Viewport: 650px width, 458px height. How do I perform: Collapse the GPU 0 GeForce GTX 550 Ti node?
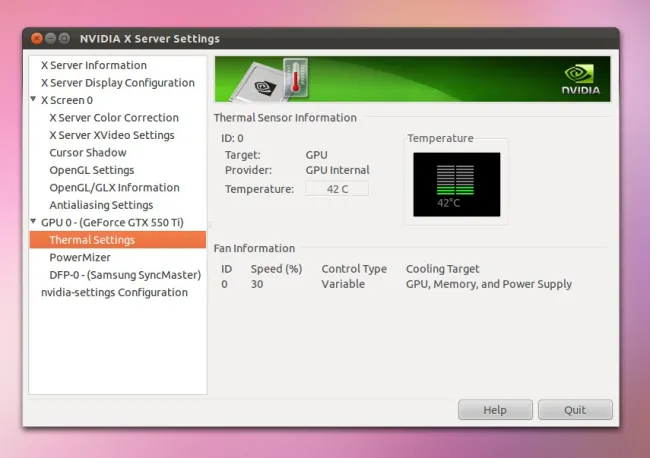tap(34, 222)
